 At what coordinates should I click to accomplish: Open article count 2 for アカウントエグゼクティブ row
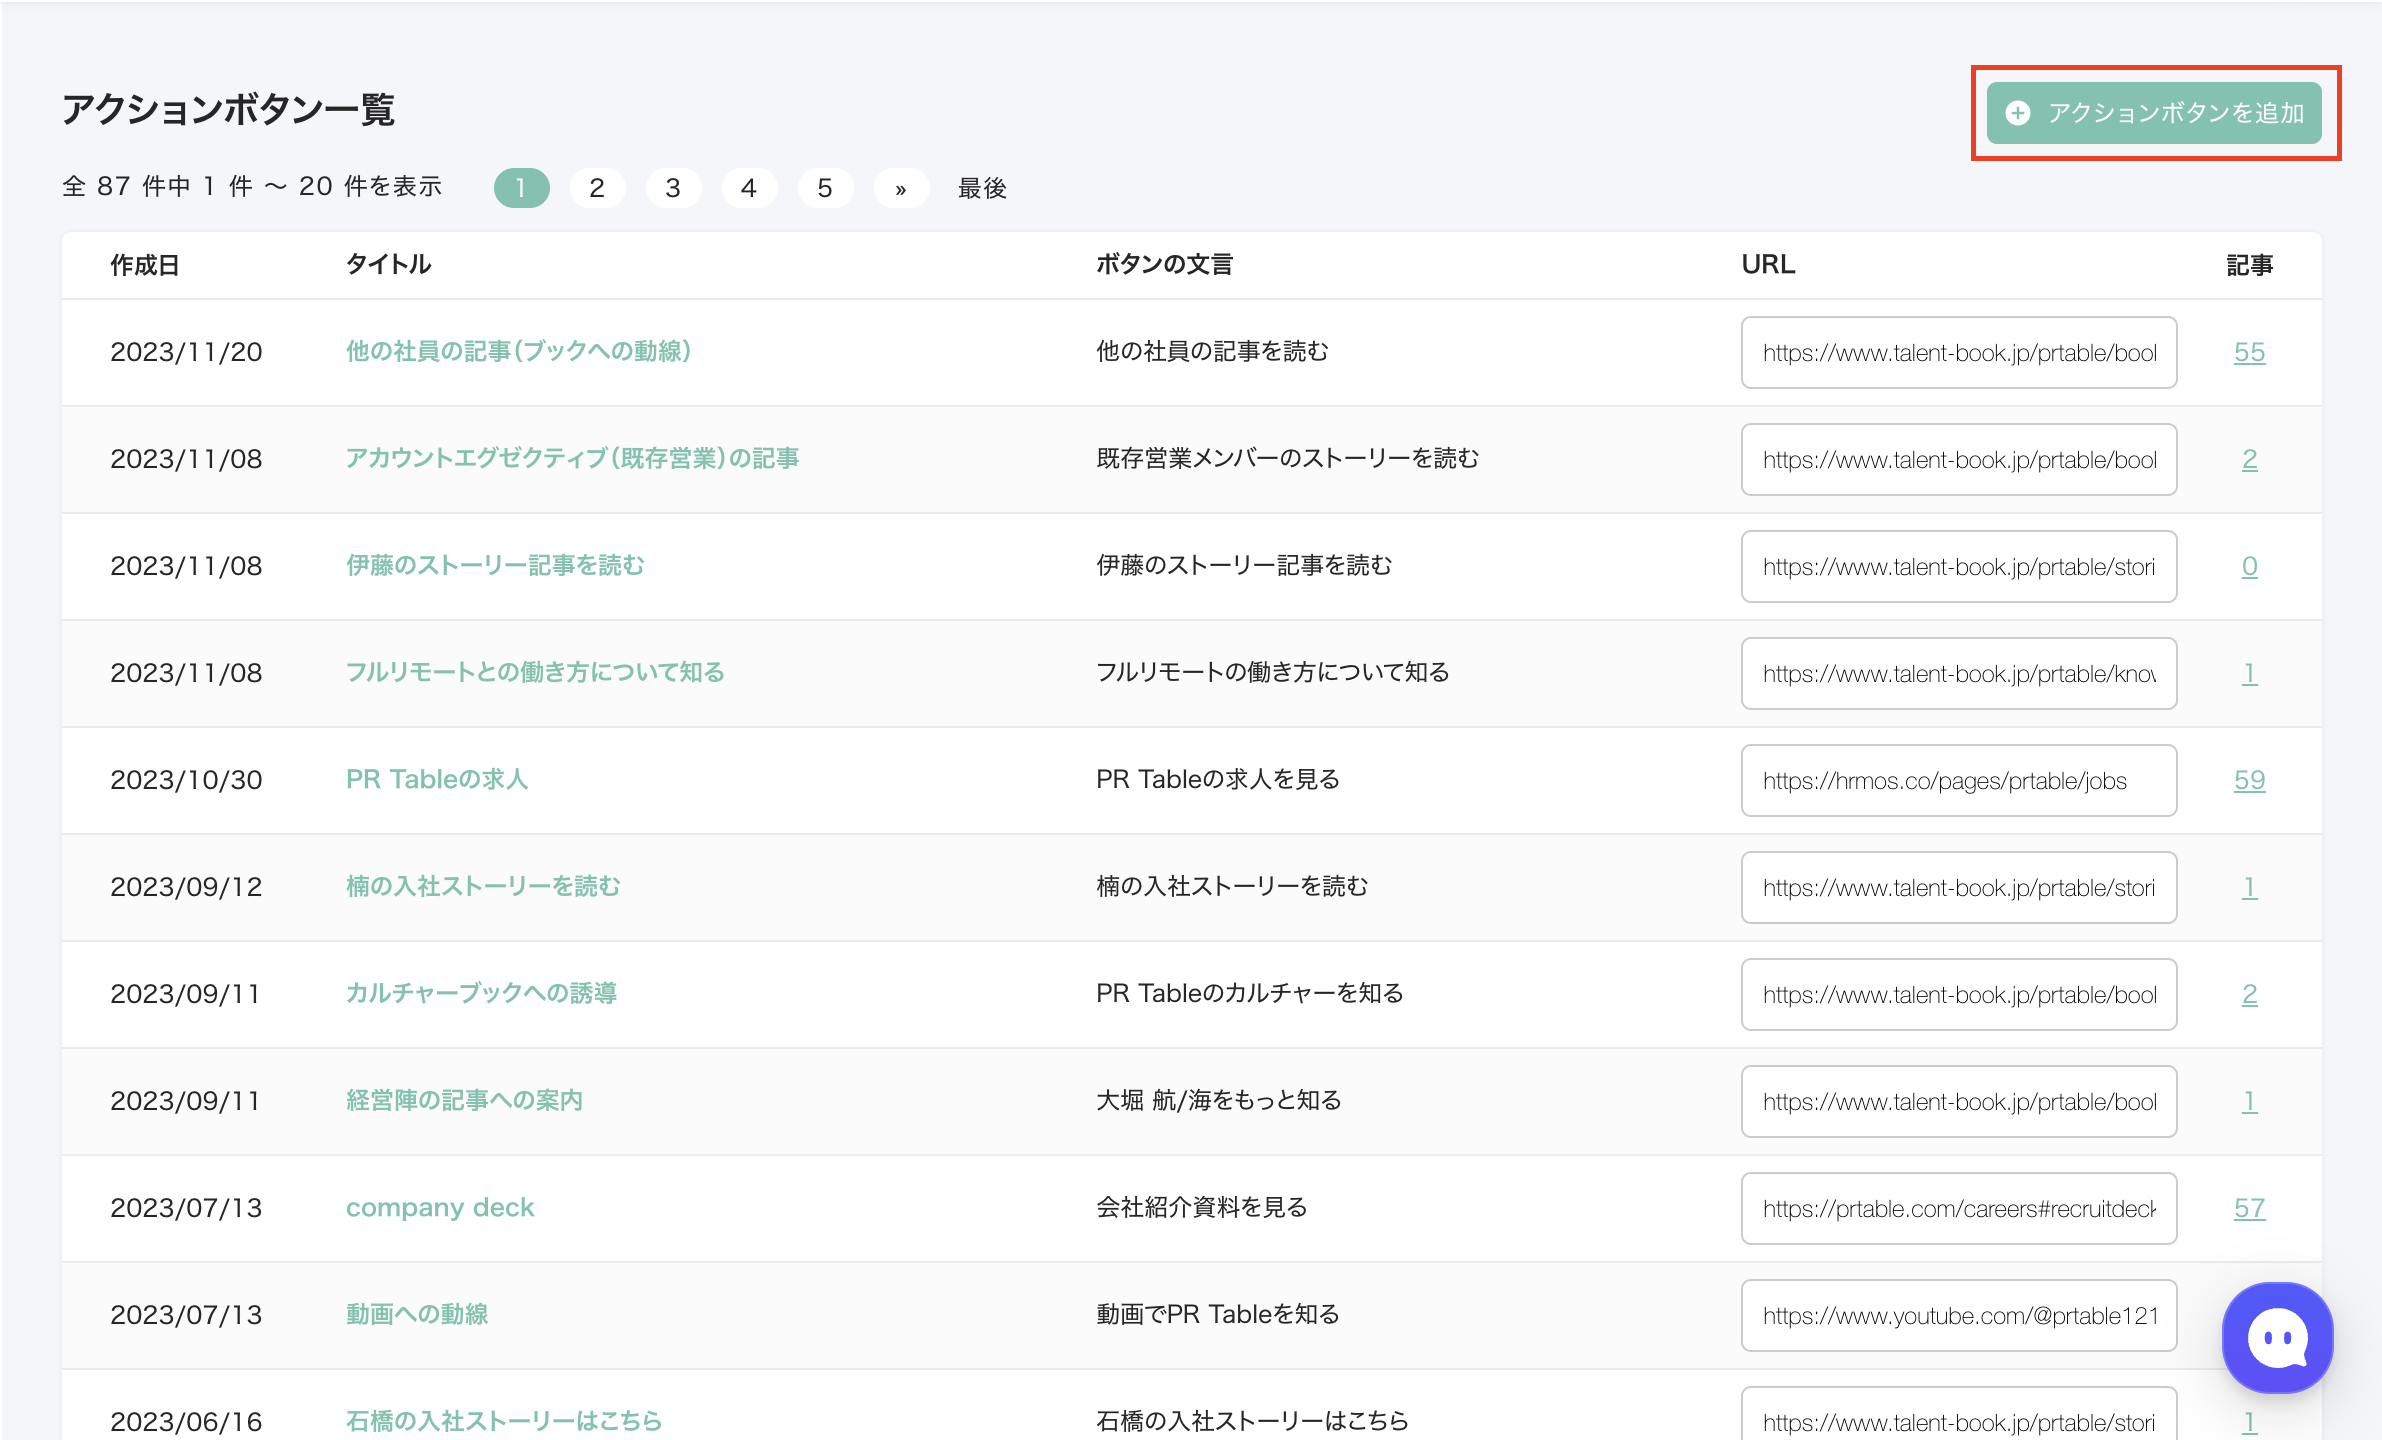click(2249, 459)
